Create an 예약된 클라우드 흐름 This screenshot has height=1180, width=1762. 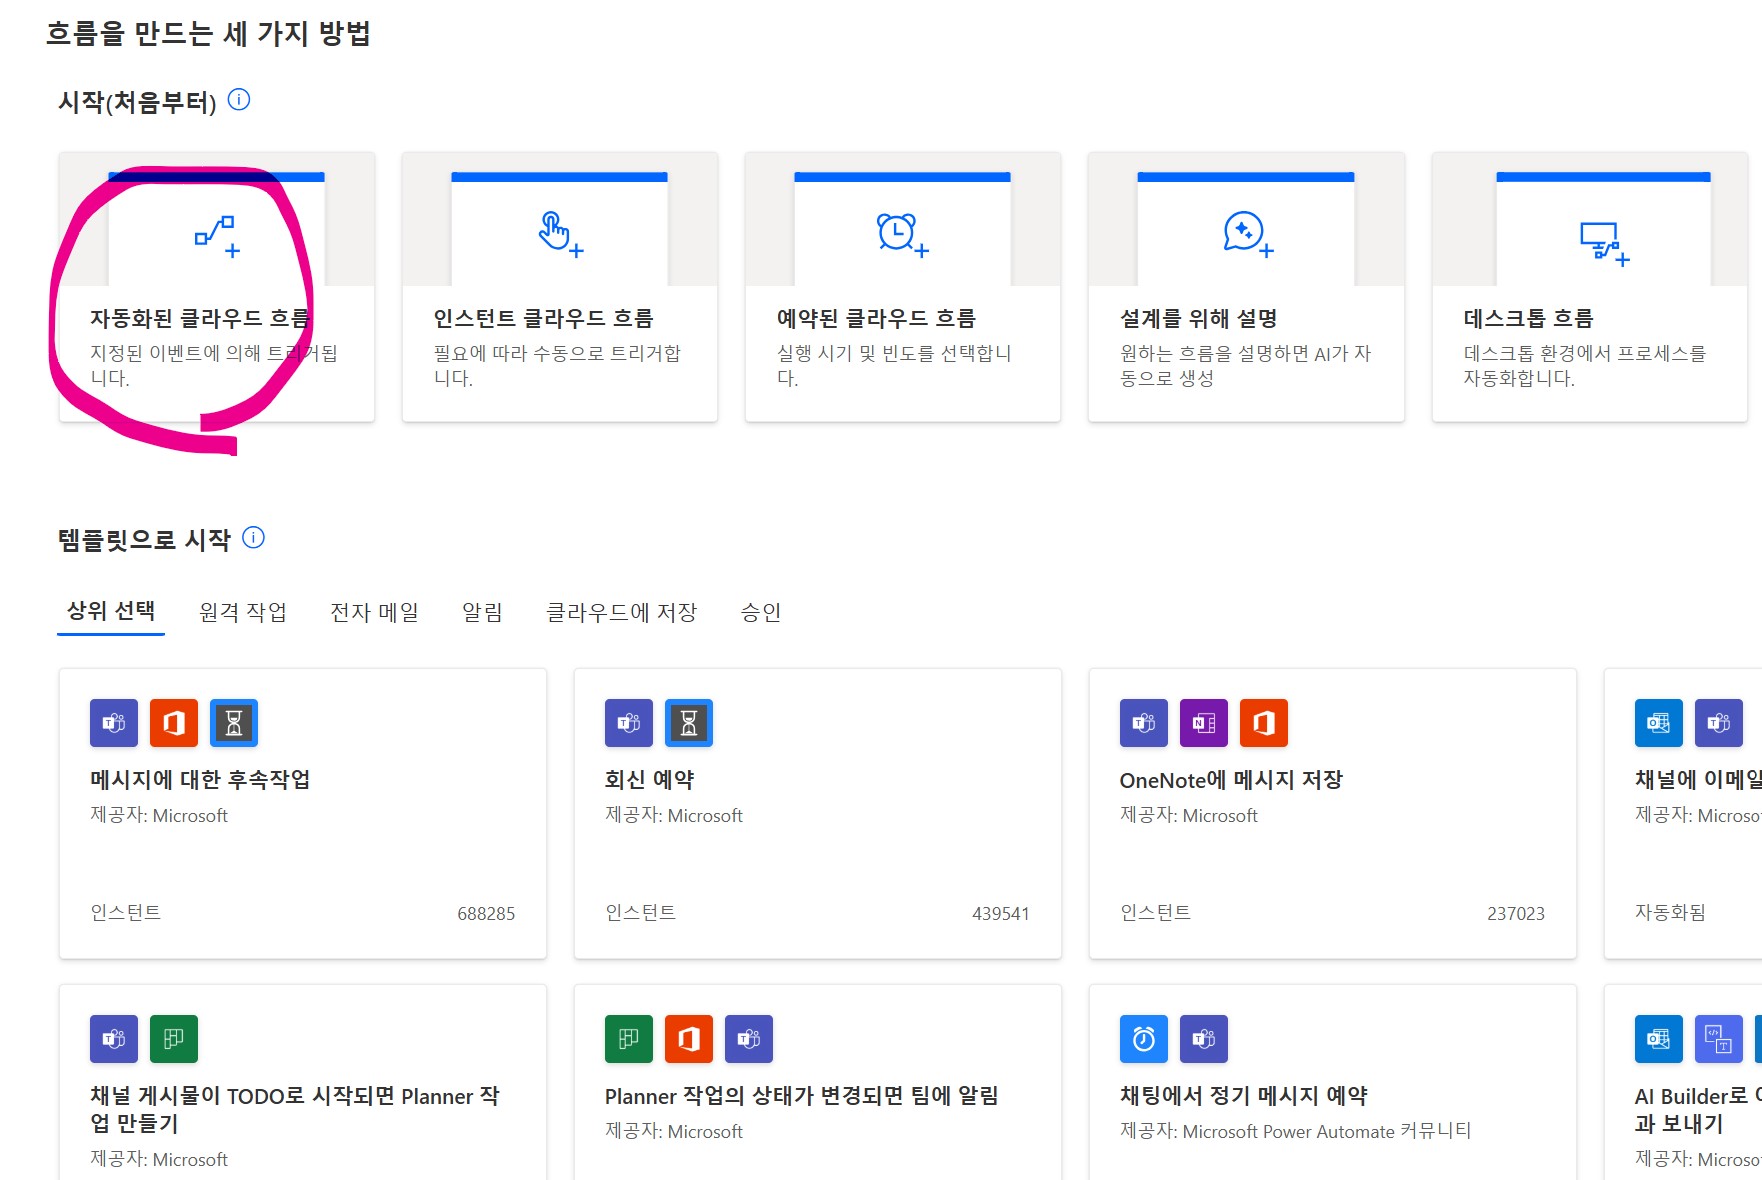click(903, 287)
